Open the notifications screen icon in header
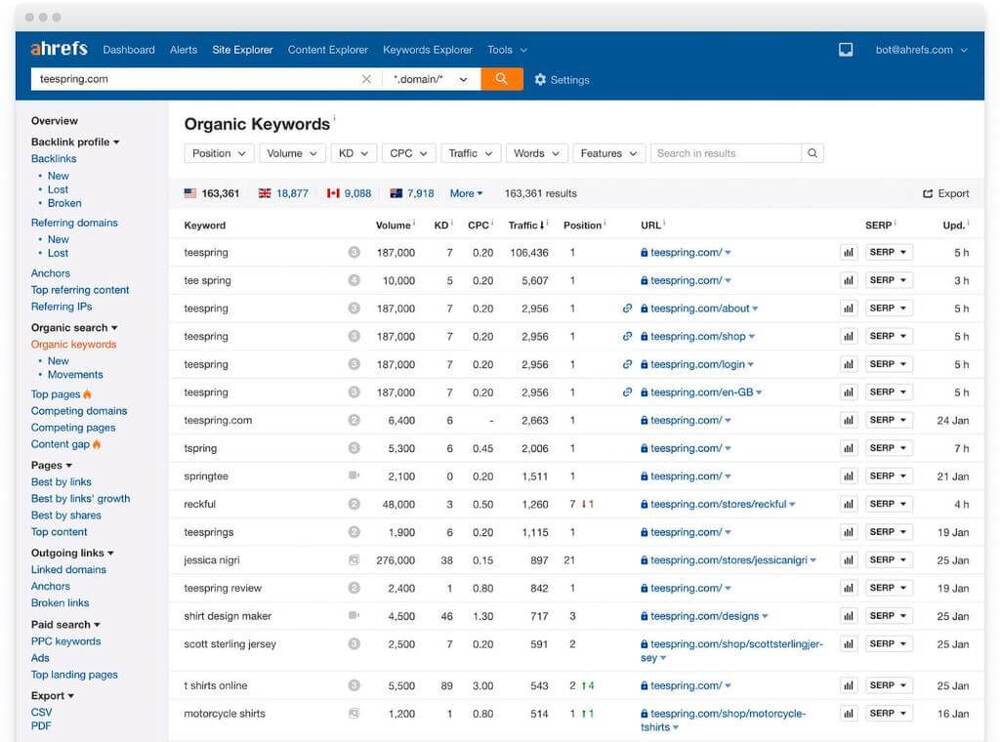 tap(846, 50)
